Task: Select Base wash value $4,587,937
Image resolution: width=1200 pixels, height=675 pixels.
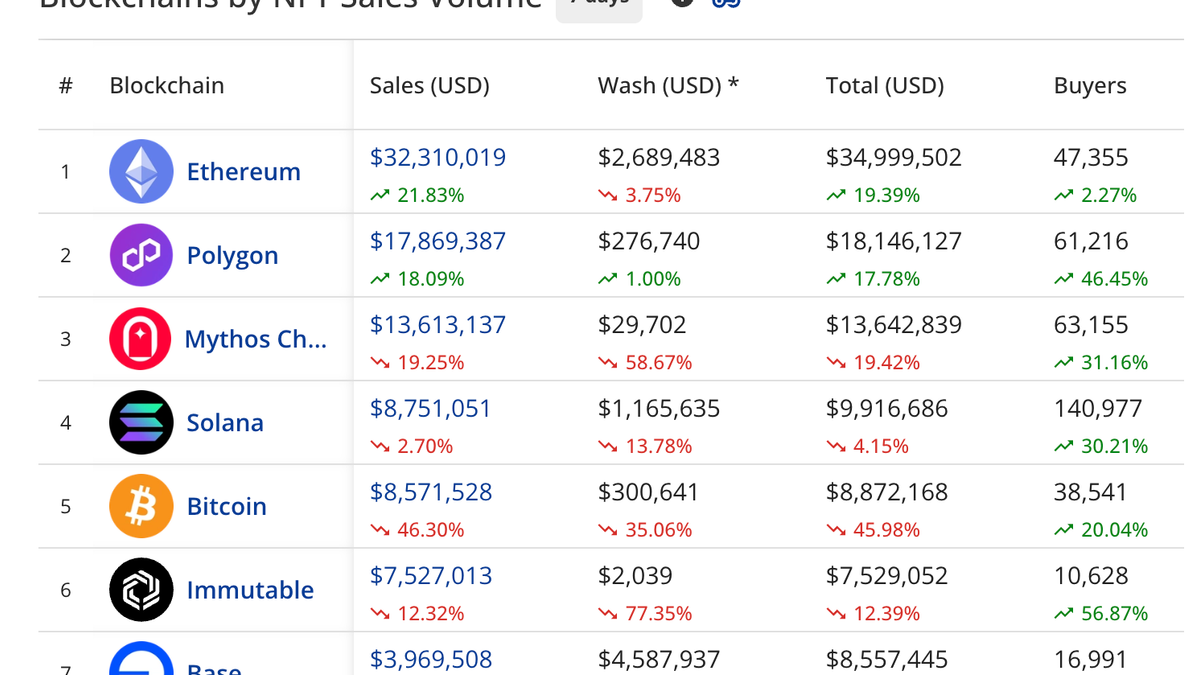Action: click(659, 660)
